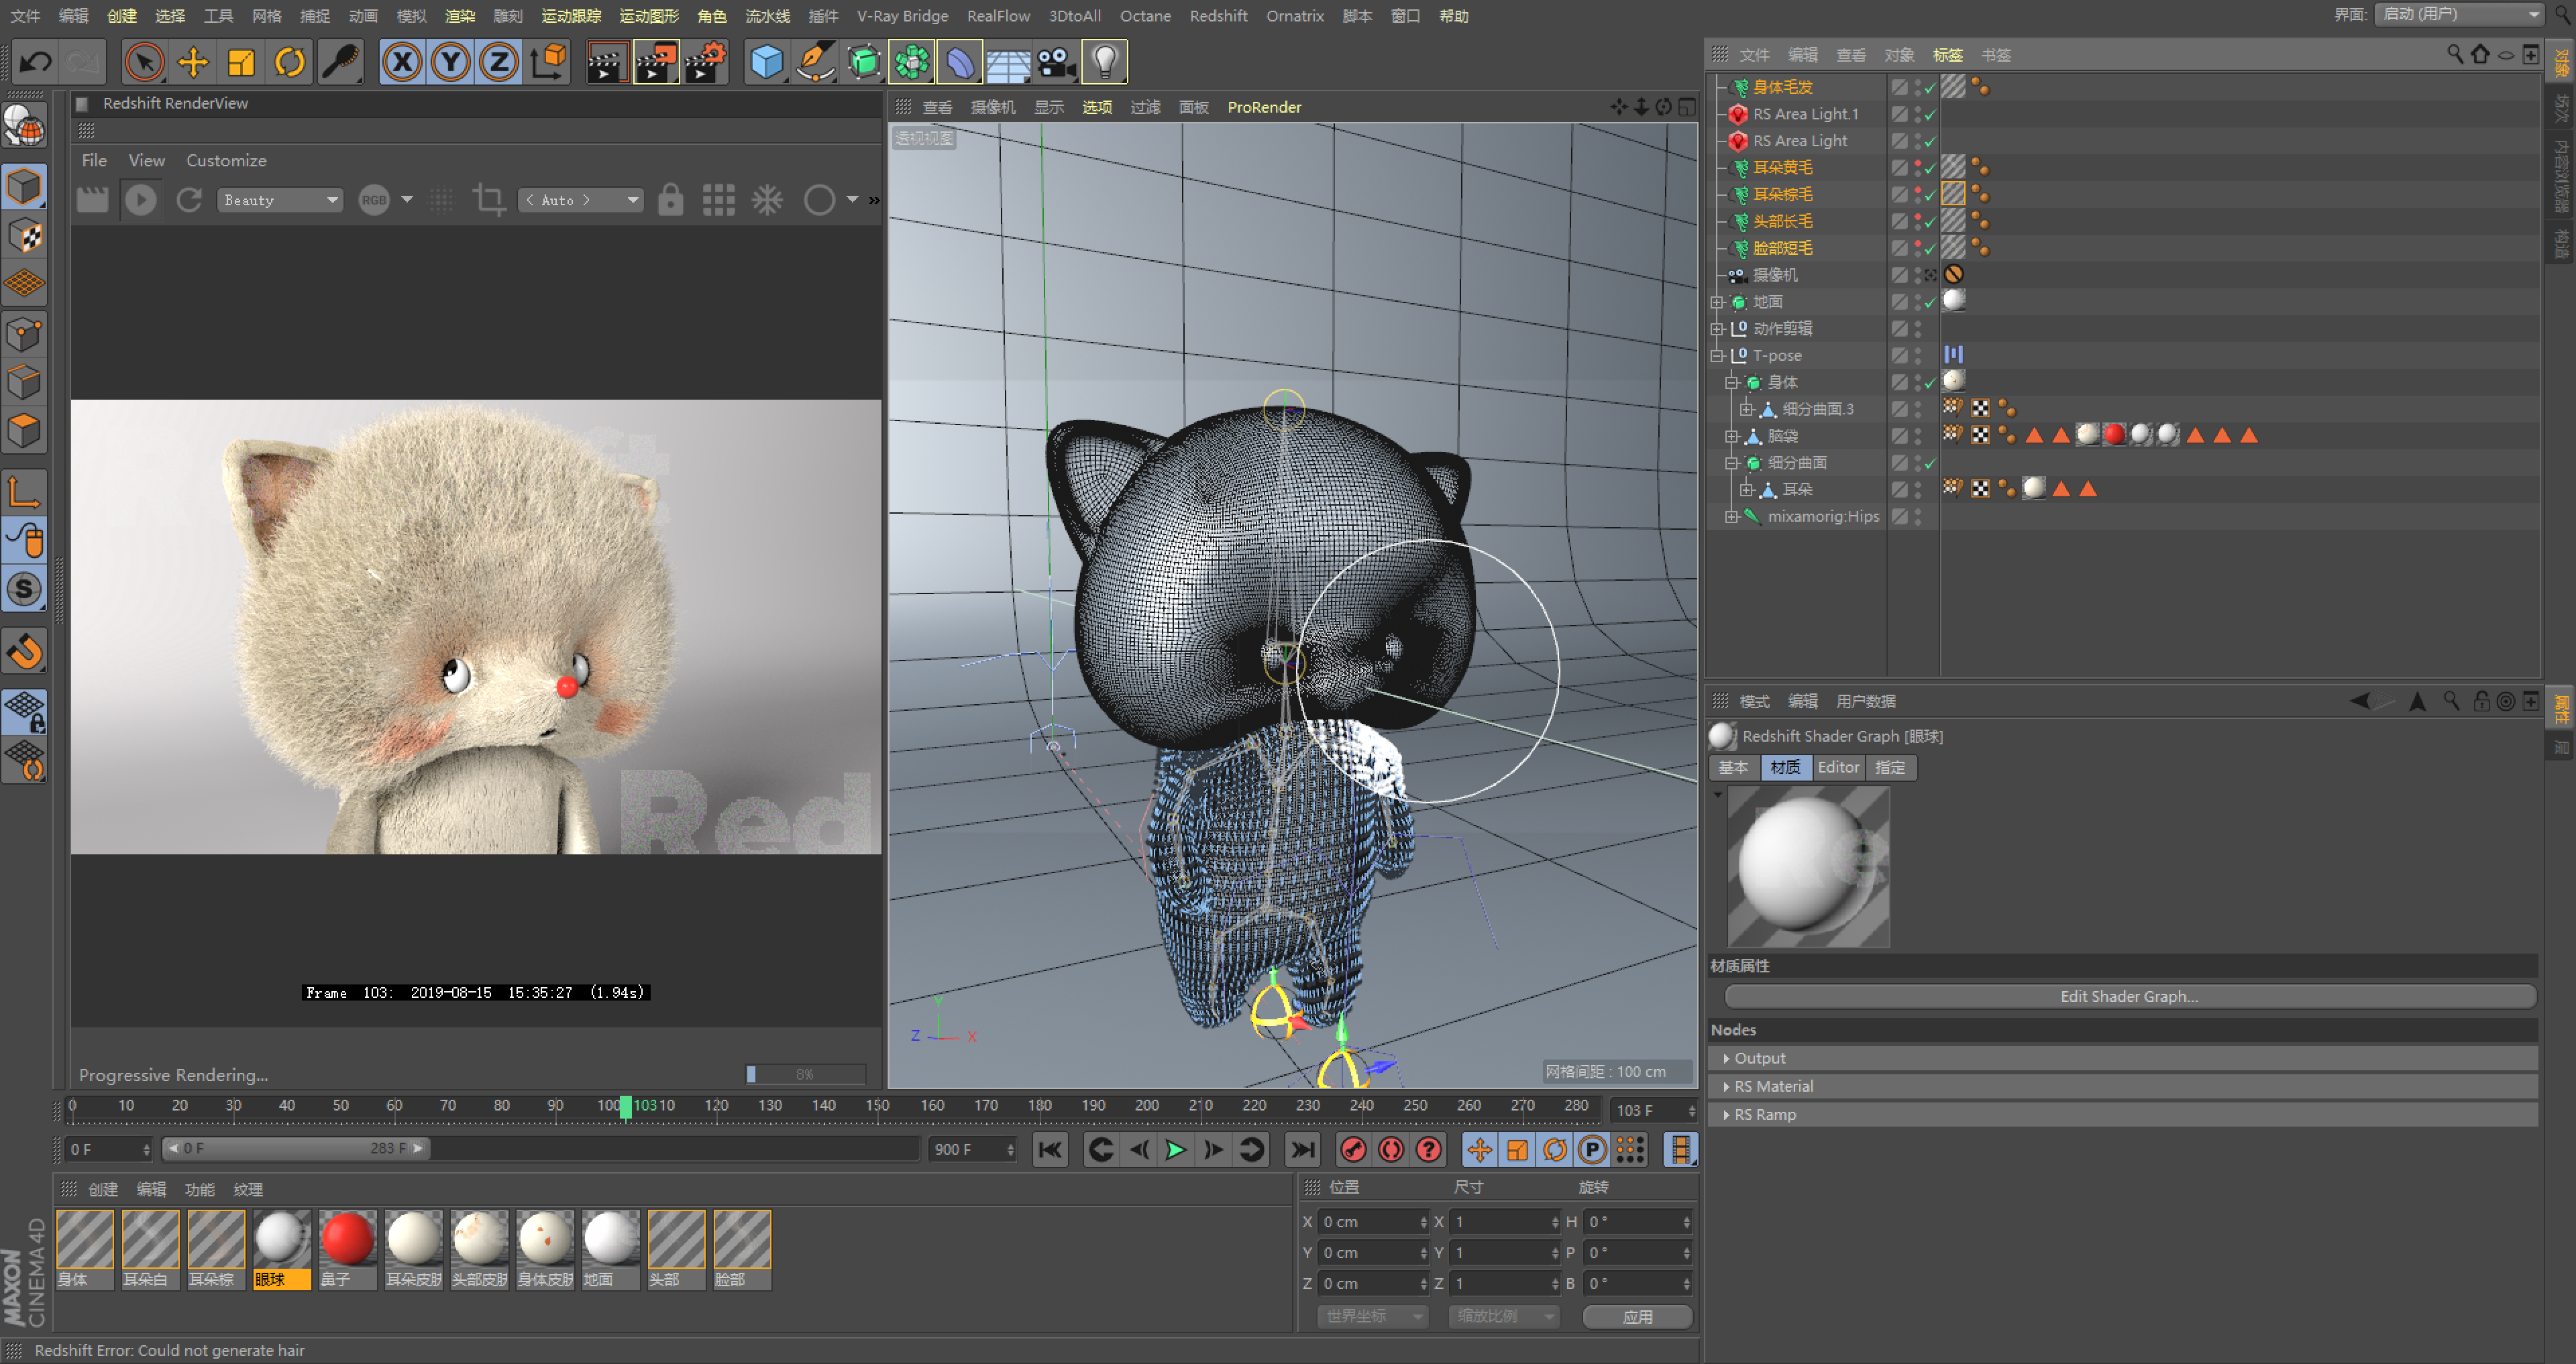The height and width of the screenshot is (1364, 2576).
Task: Toggle 摄像机 layer flag box
Action: click(x=1900, y=275)
